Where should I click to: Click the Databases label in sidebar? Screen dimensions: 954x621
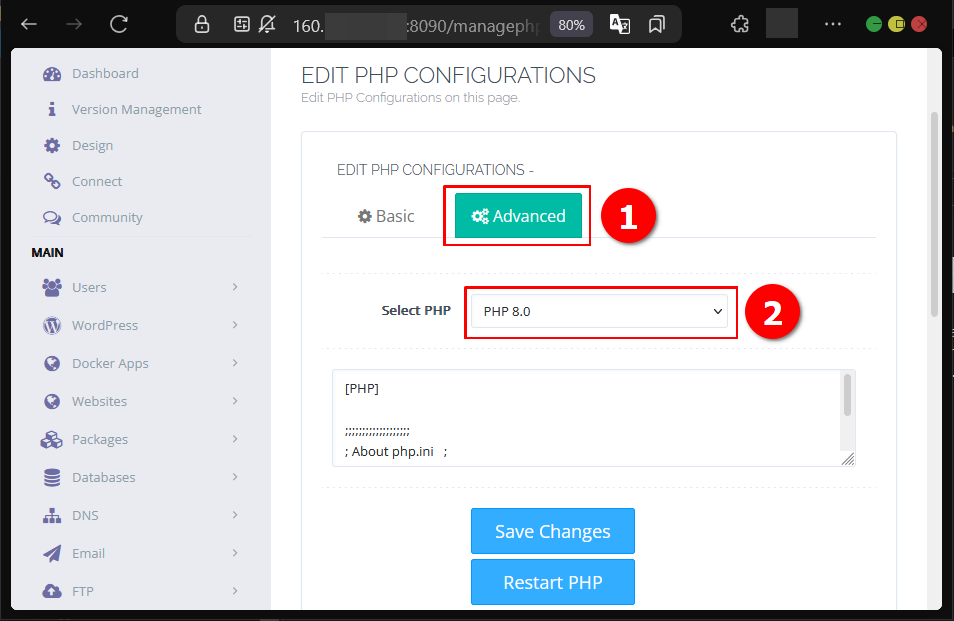(103, 477)
